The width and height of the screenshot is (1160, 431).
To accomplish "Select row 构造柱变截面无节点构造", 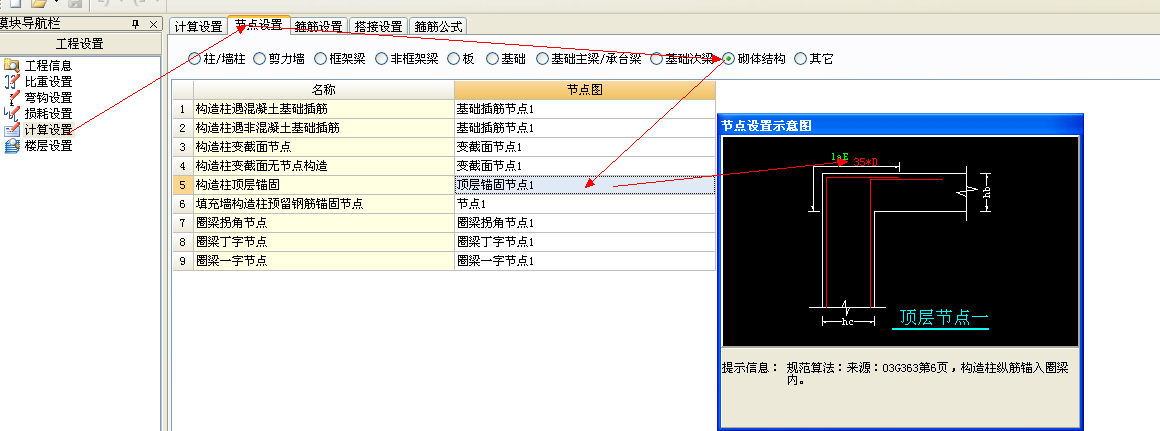I will click(x=324, y=166).
